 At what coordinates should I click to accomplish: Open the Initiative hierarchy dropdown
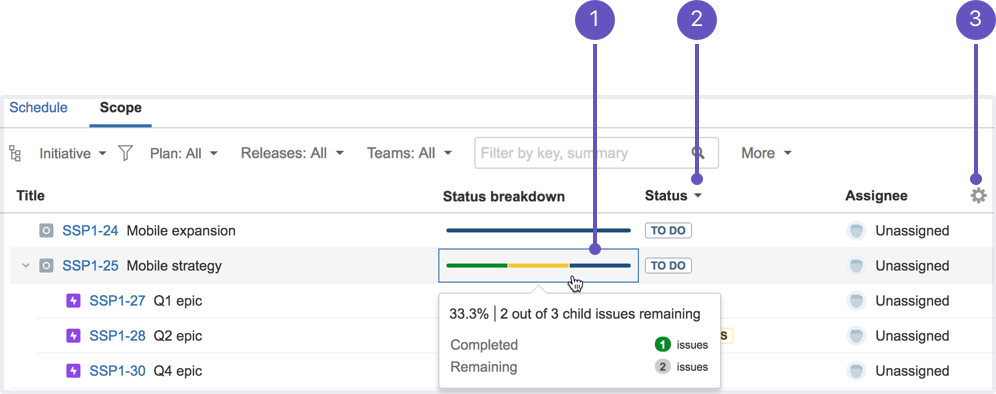[x=73, y=153]
